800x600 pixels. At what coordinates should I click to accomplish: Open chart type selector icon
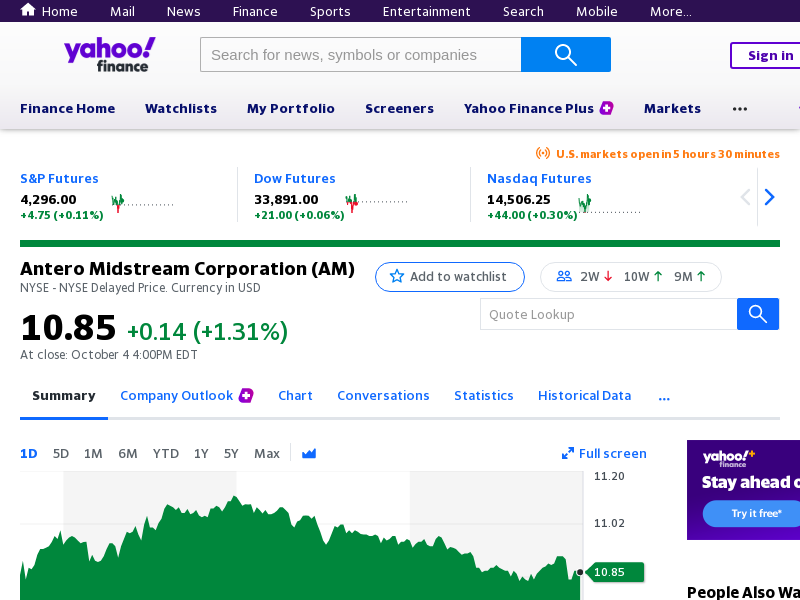(309, 454)
